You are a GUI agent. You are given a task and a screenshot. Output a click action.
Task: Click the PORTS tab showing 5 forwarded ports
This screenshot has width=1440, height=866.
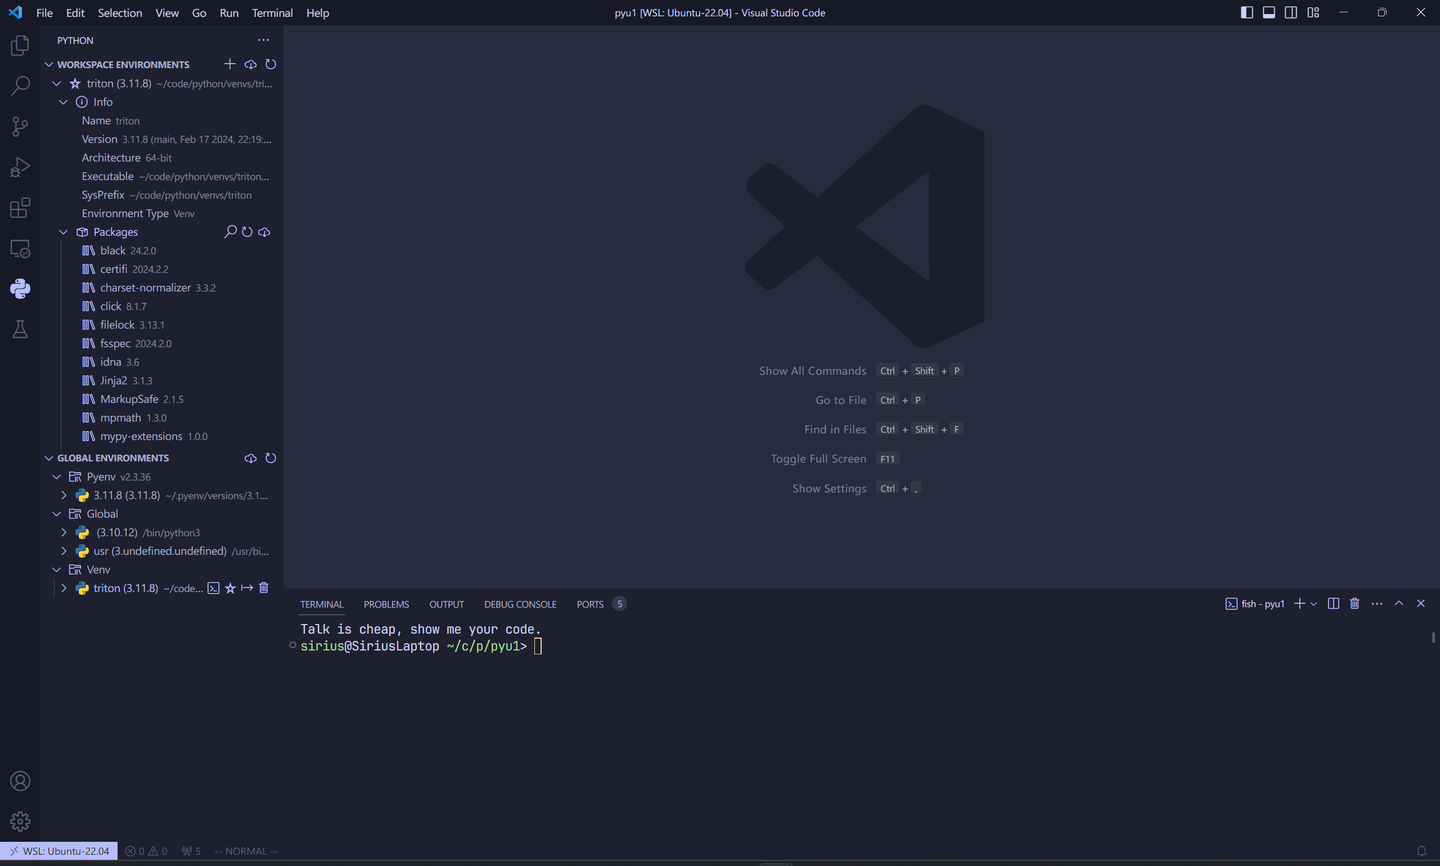point(589,603)
